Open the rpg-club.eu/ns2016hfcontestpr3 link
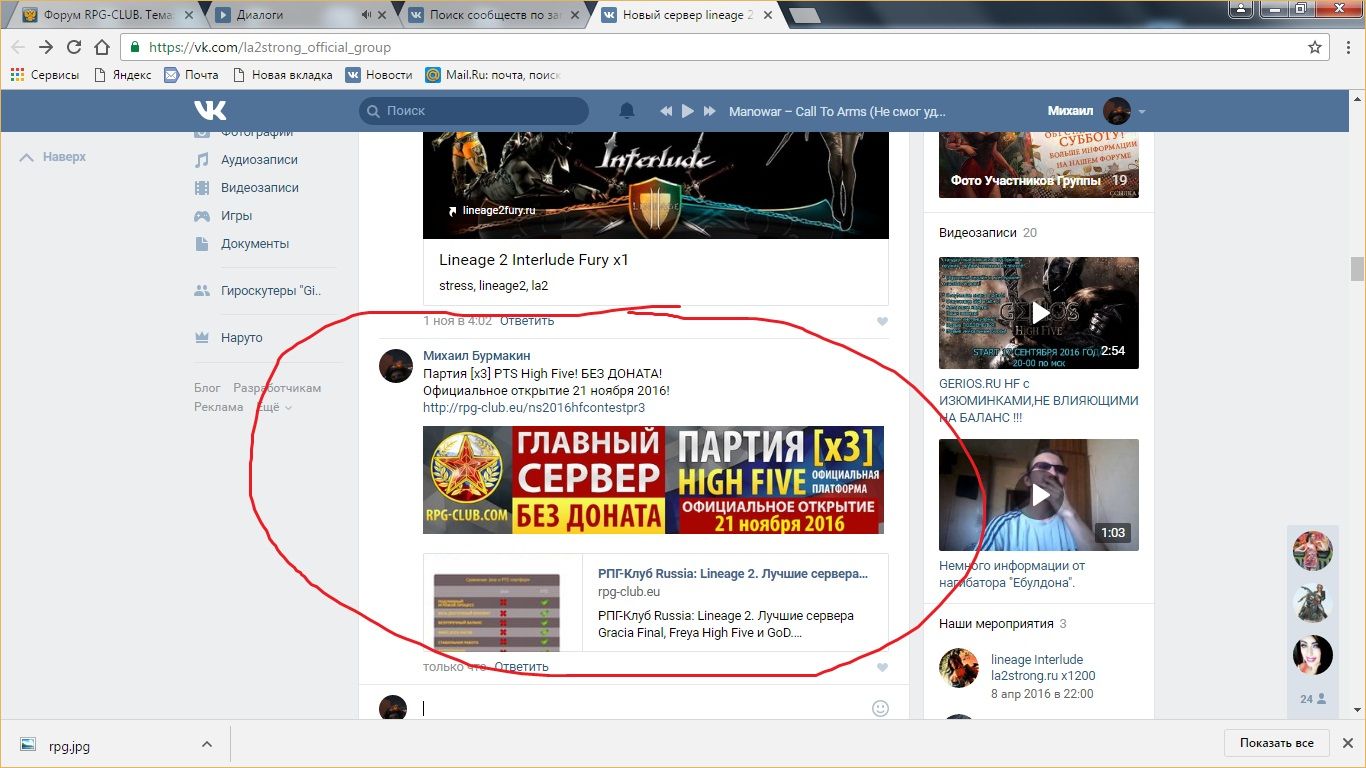This screenshot has width=1366, height=768. (534, 407)
